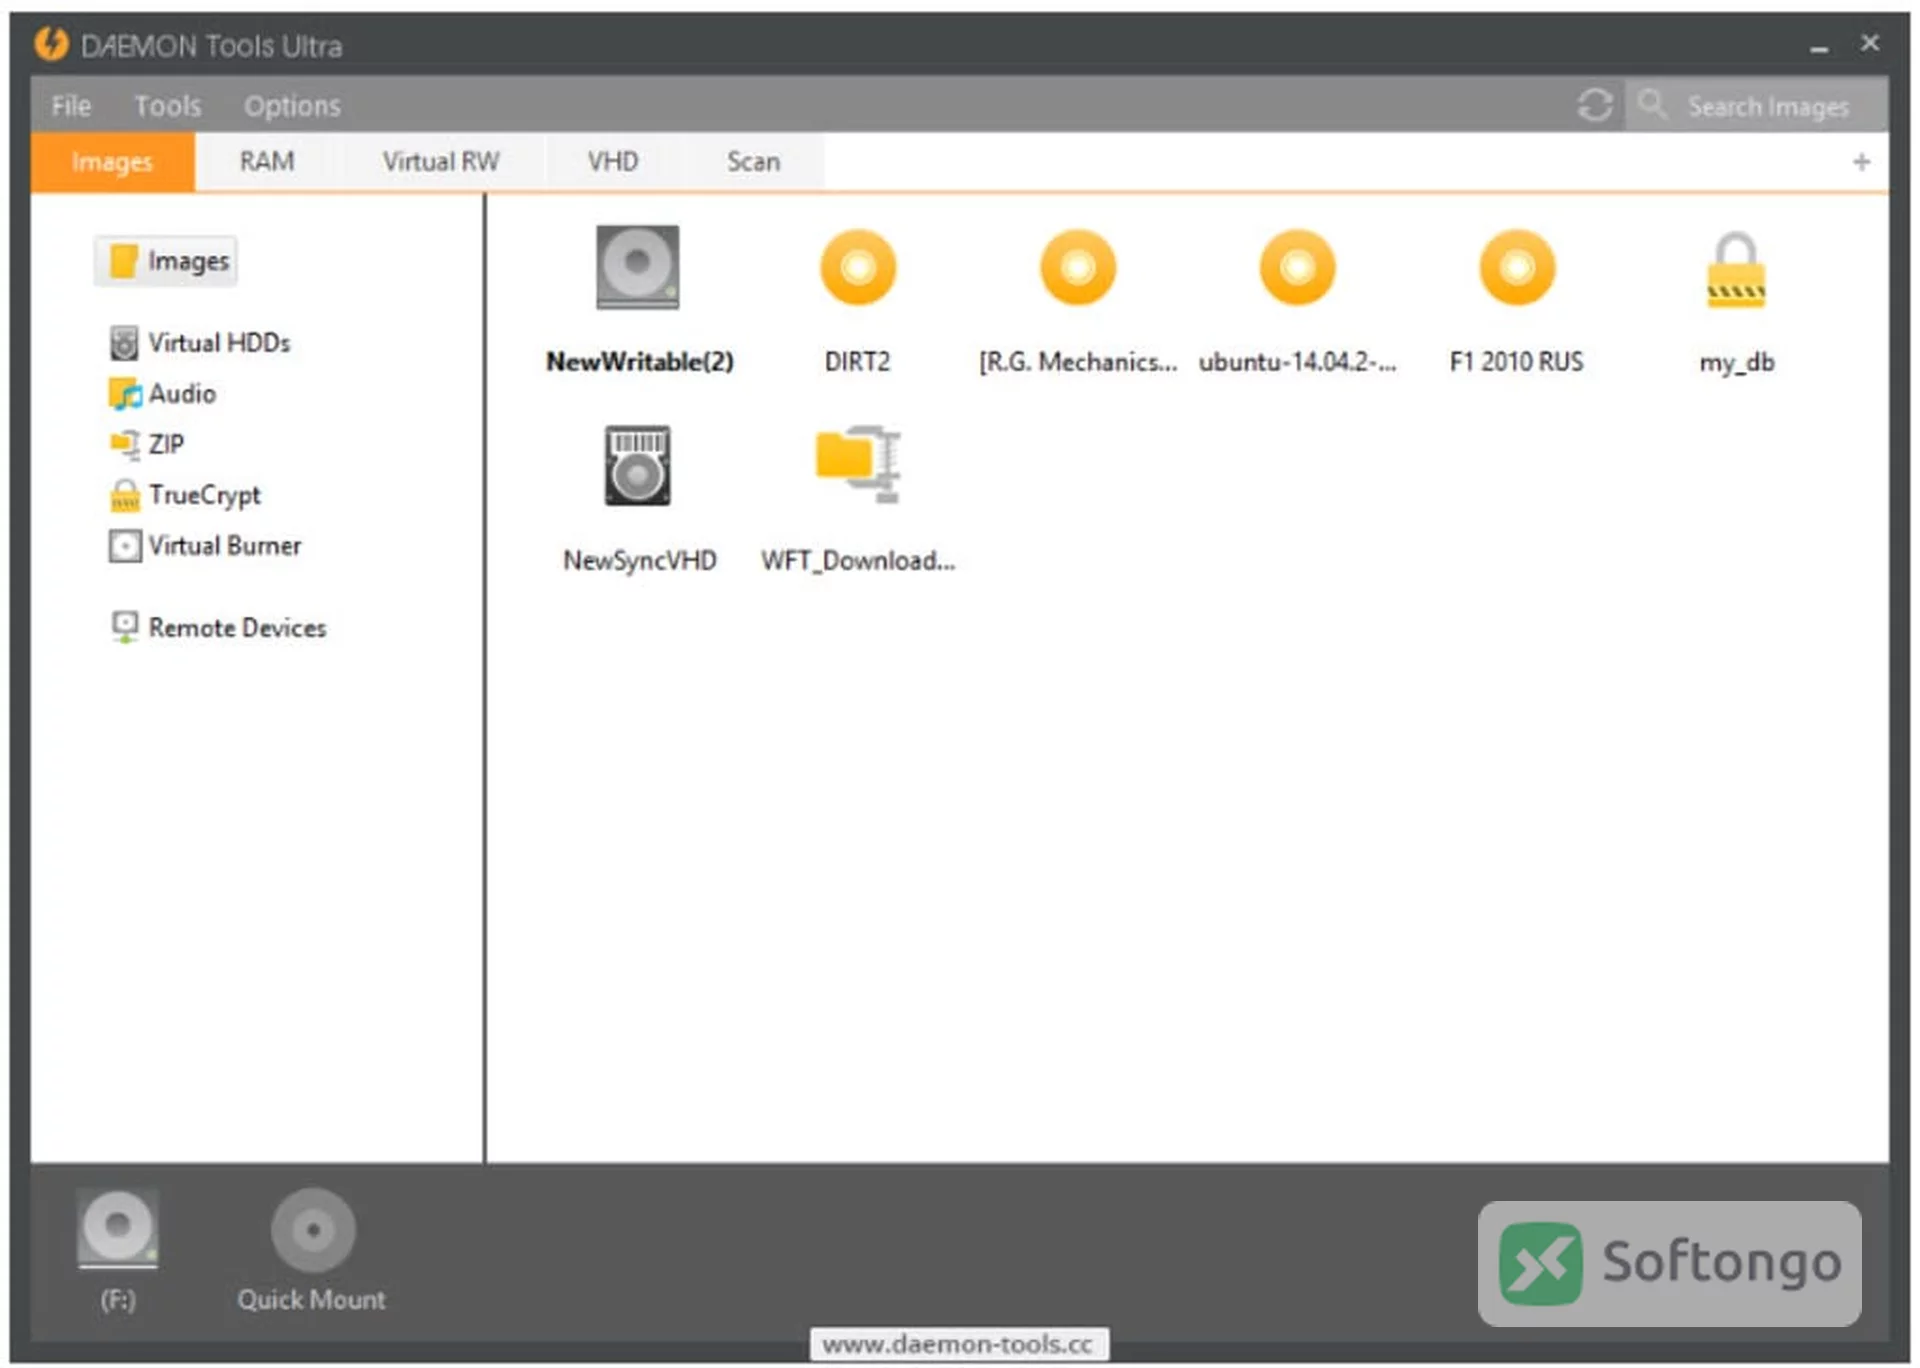Select Images in the sidebar

point(167,261)
